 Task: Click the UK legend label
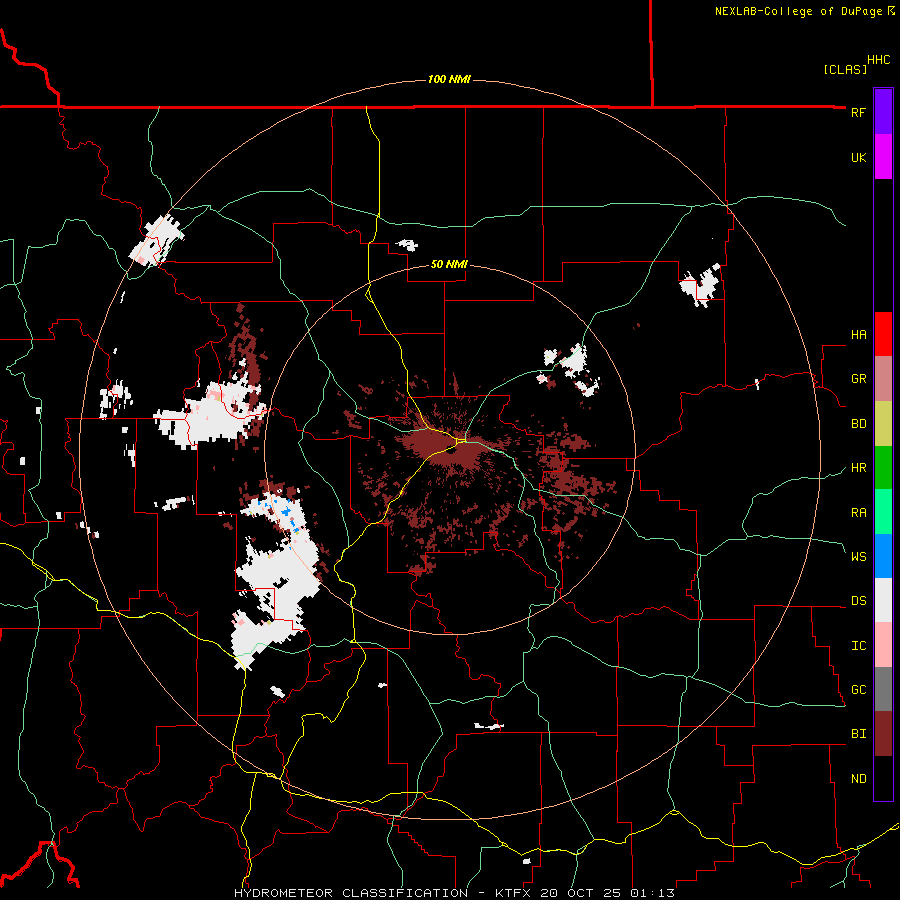(x=858, y=157)
